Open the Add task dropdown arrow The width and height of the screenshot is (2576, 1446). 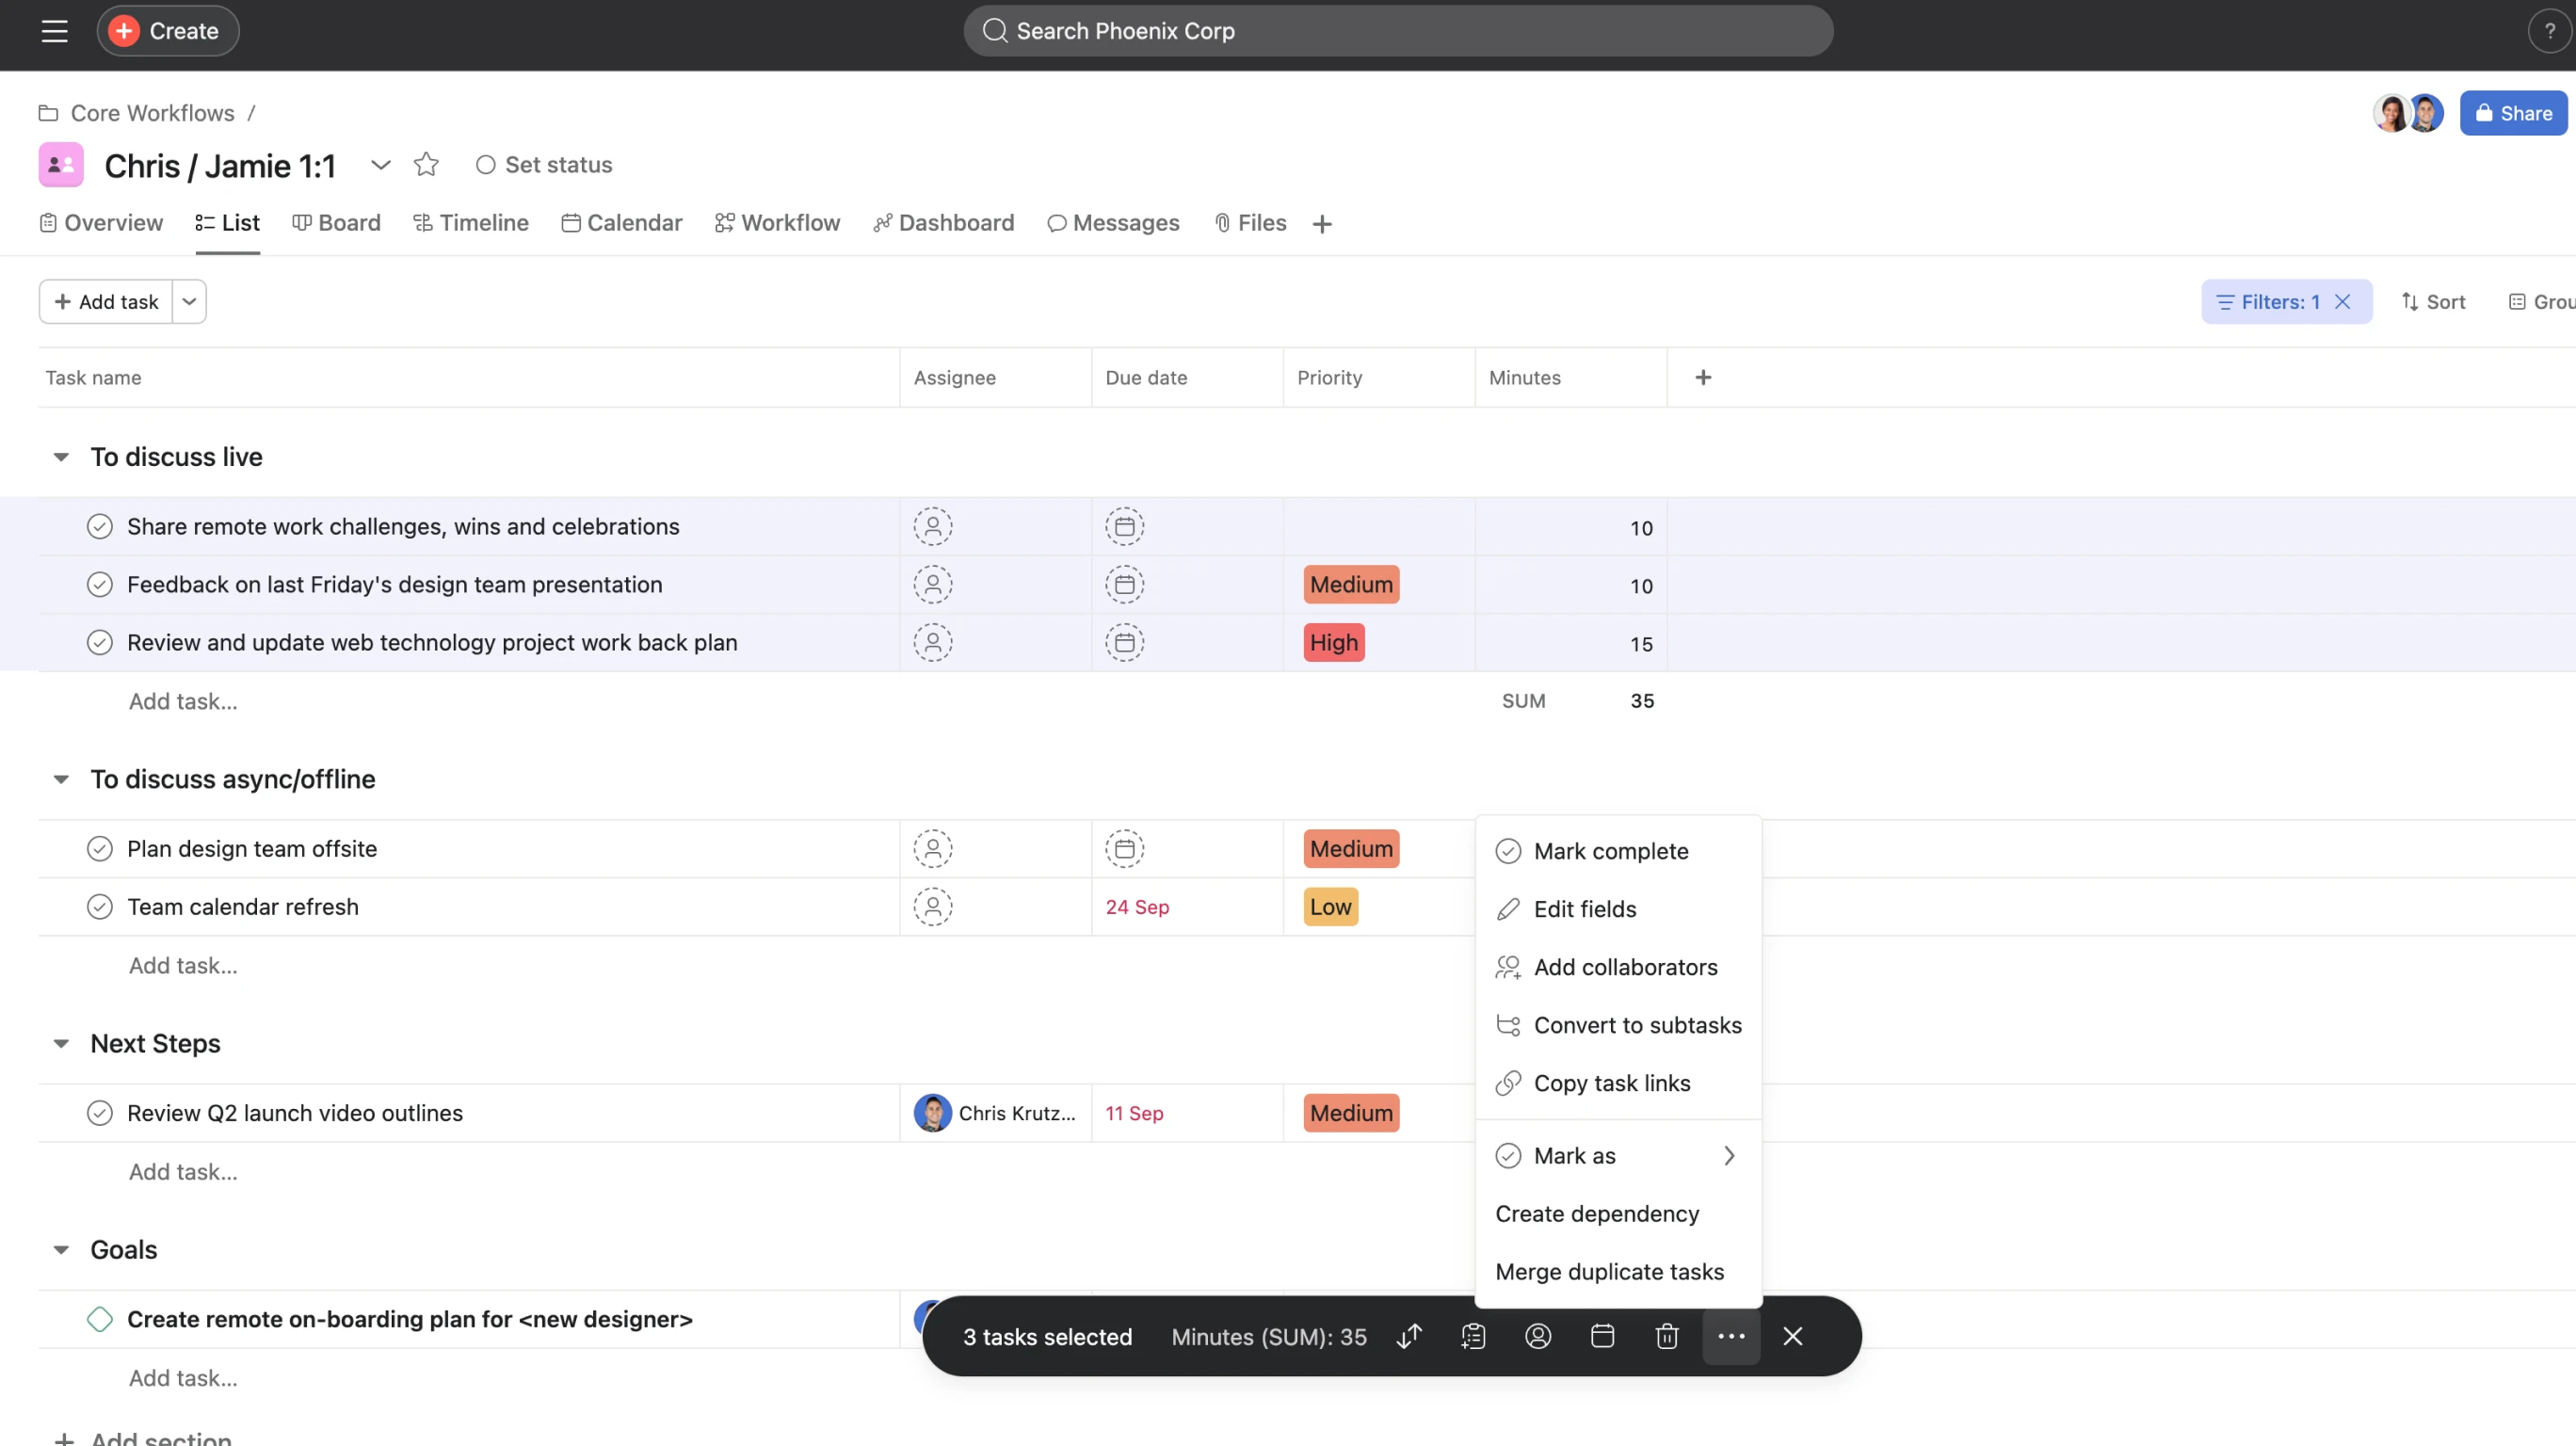[x=189, y=301]
